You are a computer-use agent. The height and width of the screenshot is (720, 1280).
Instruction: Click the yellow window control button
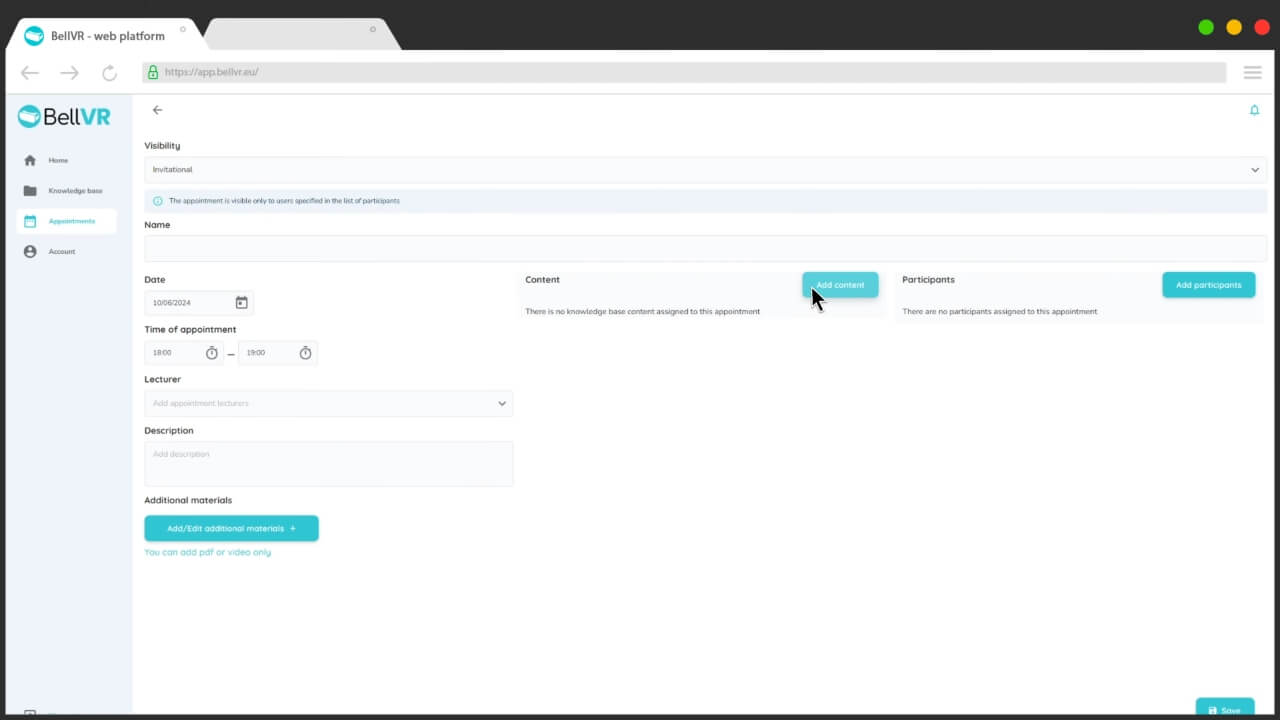click(1234, 27)
